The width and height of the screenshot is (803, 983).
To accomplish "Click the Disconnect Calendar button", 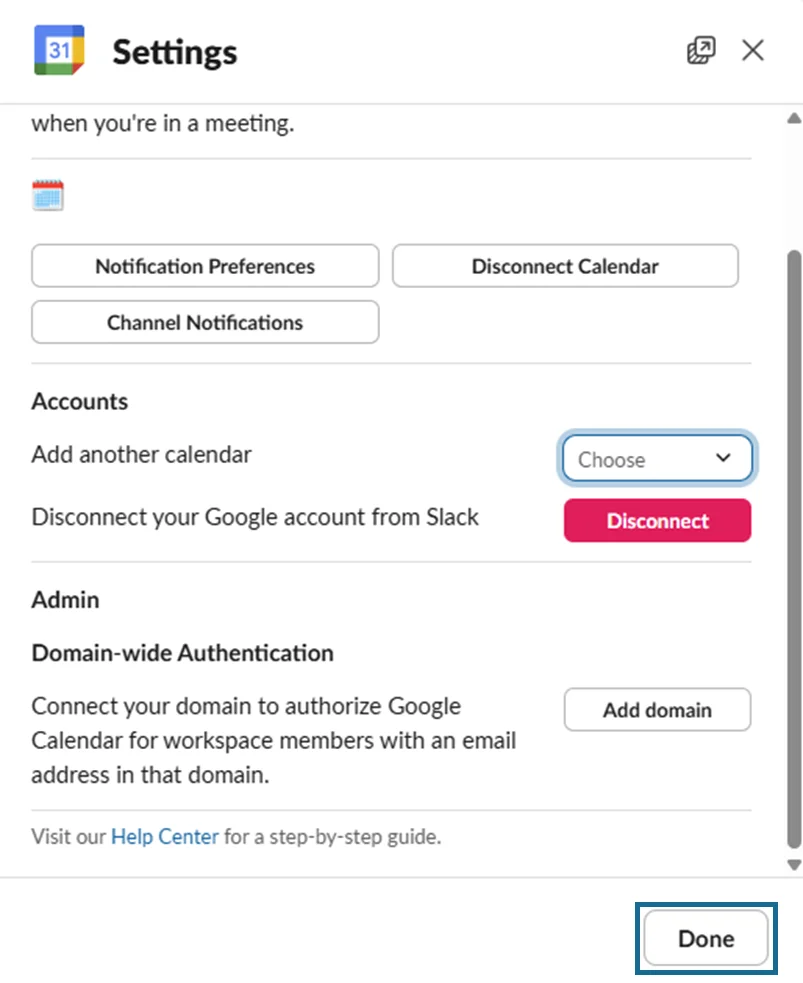I will (x=565, y=266).
